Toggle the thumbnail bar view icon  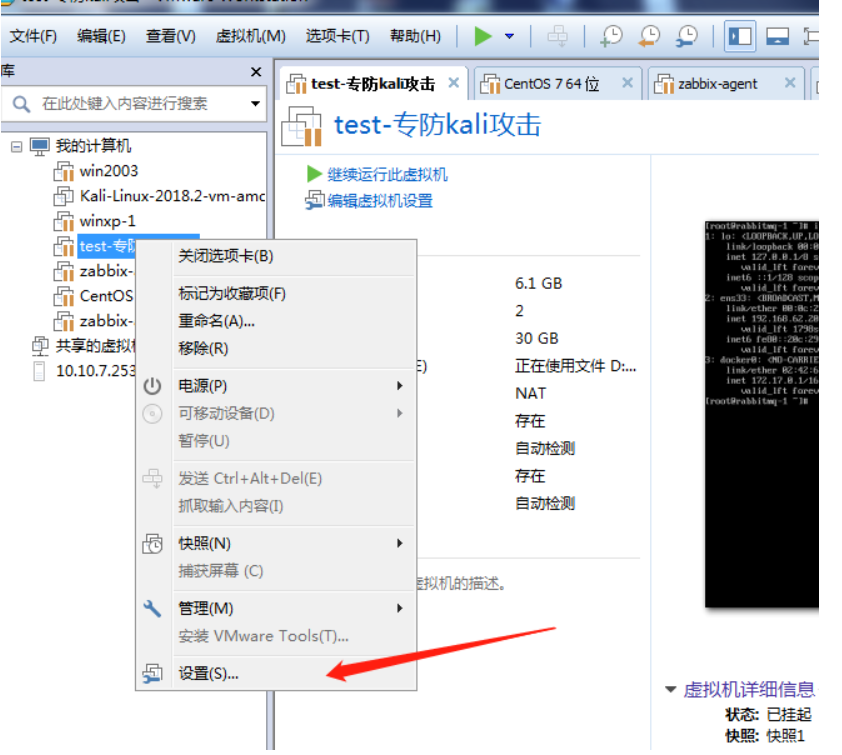point(777,37)
